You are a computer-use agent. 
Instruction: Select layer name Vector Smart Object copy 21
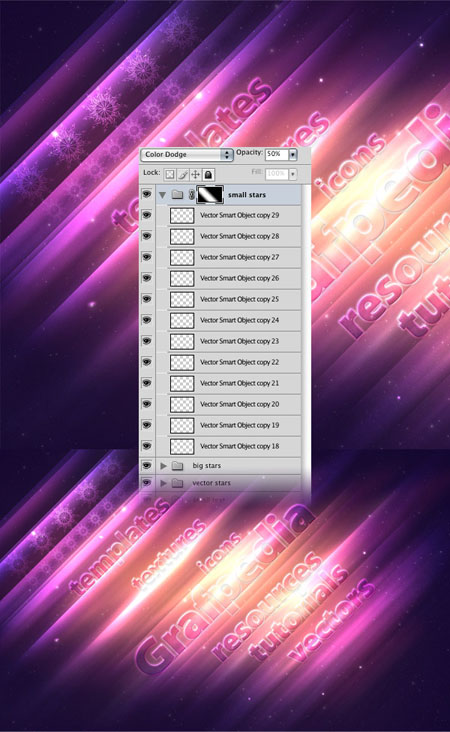tap(239, 383)
